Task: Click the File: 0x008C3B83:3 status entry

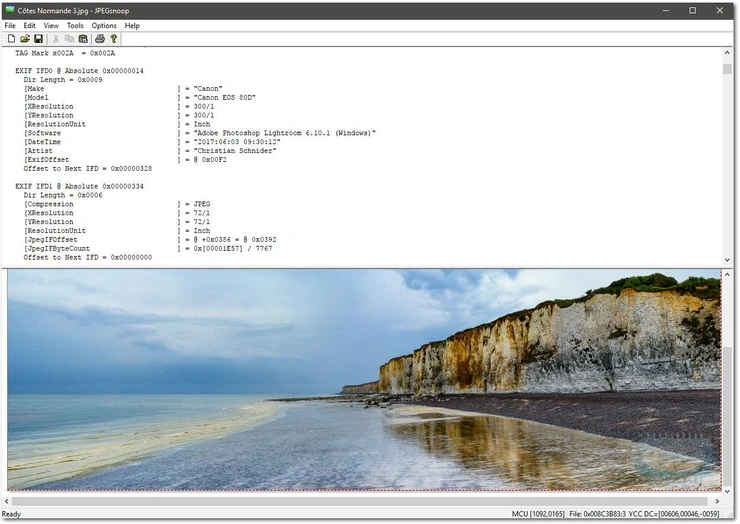Action: (x=597, y=514)
